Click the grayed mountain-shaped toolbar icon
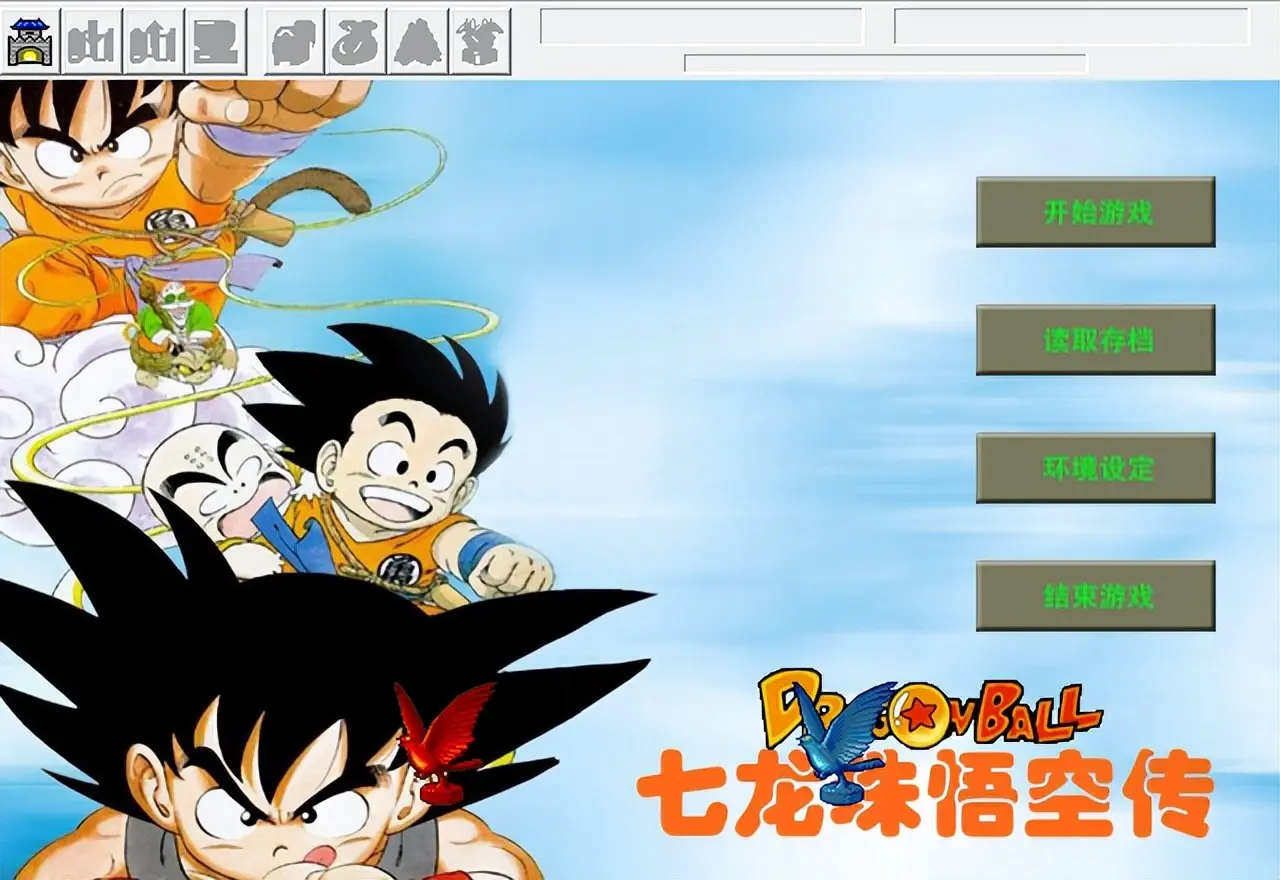This screenshot has width=1280, height=880. point(418,41)
